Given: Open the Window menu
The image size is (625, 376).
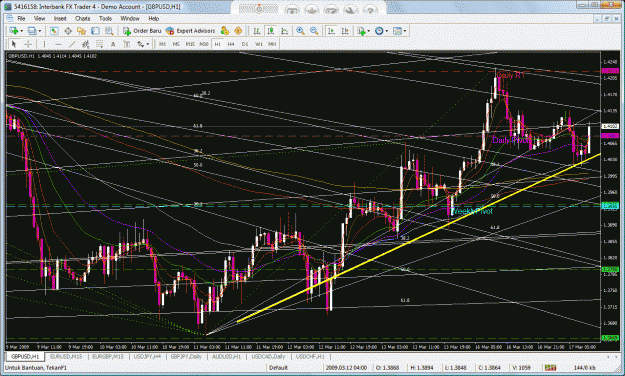Looking at the screenshot, I should (x=130, y=18).
